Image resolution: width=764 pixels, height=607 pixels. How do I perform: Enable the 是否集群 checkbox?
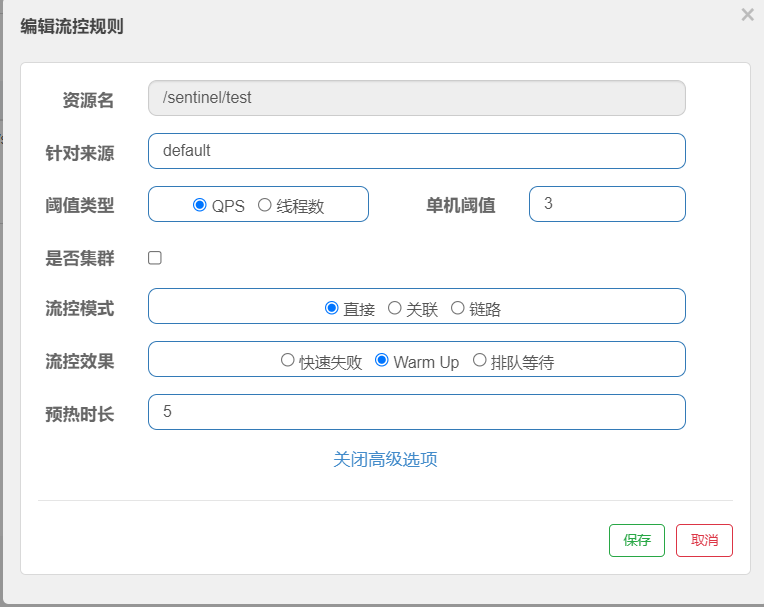(155, 258)
